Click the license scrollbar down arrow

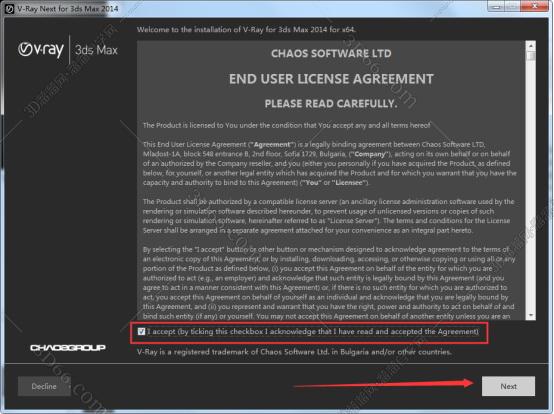tap(530, 315)
